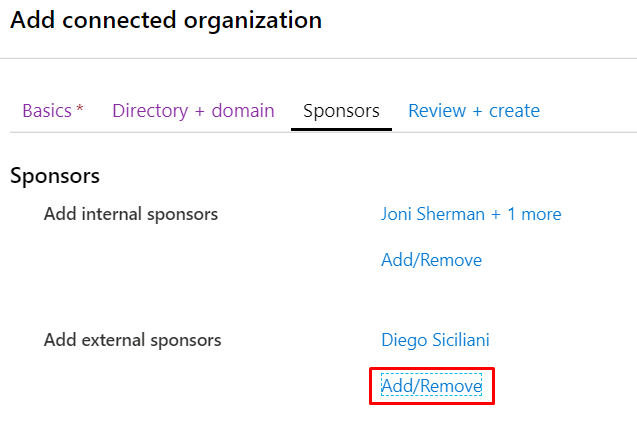
Task: Click Add/Remove under internal sponsors
Action: tap(431, 260)
